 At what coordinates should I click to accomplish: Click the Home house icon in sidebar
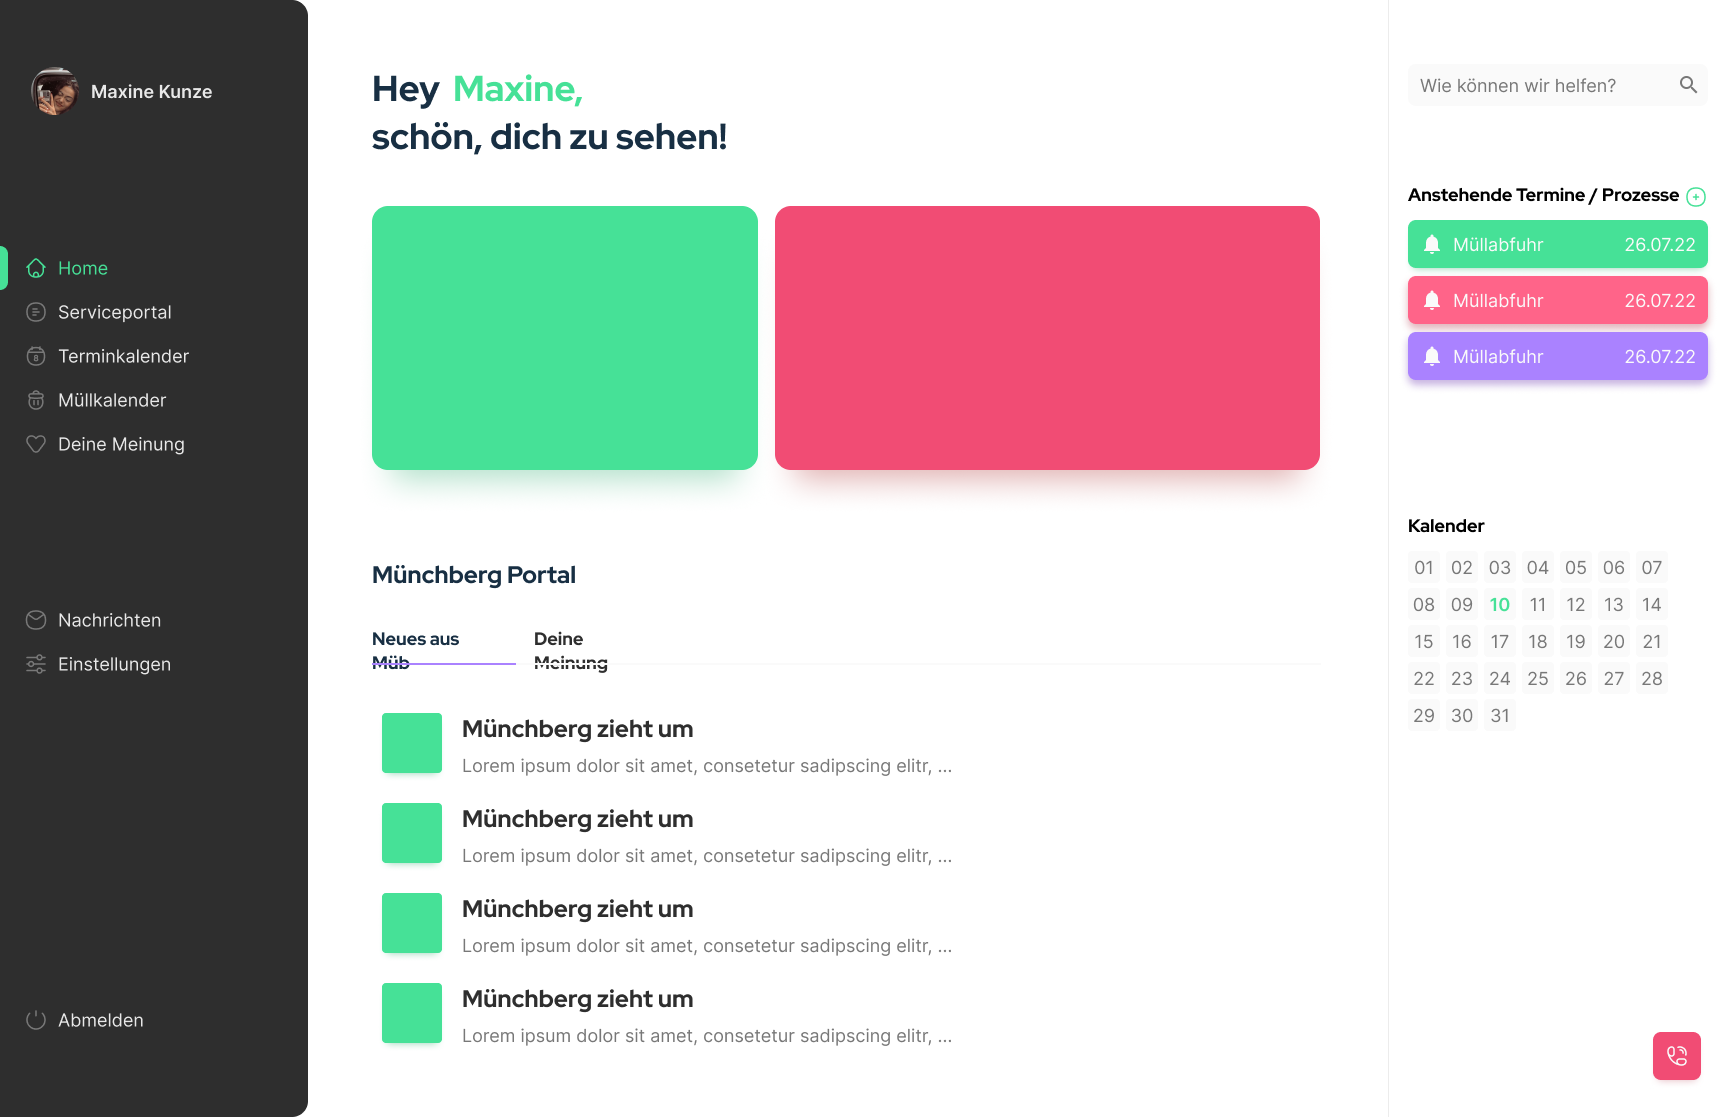[x=36, y=268]
